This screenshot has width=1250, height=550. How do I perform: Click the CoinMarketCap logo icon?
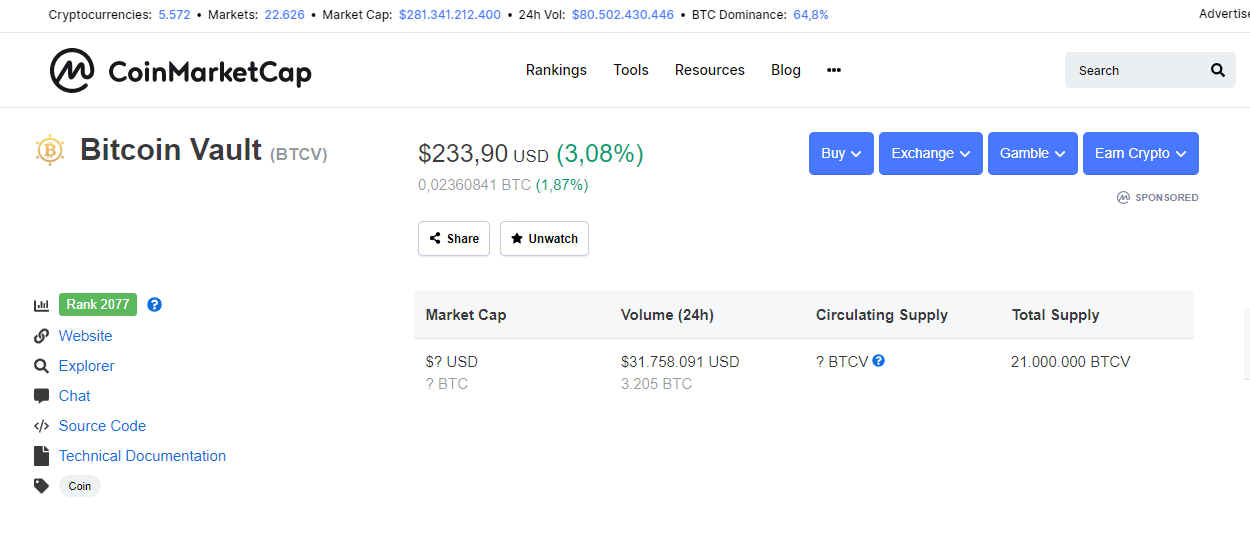click(x=72, y=70)
